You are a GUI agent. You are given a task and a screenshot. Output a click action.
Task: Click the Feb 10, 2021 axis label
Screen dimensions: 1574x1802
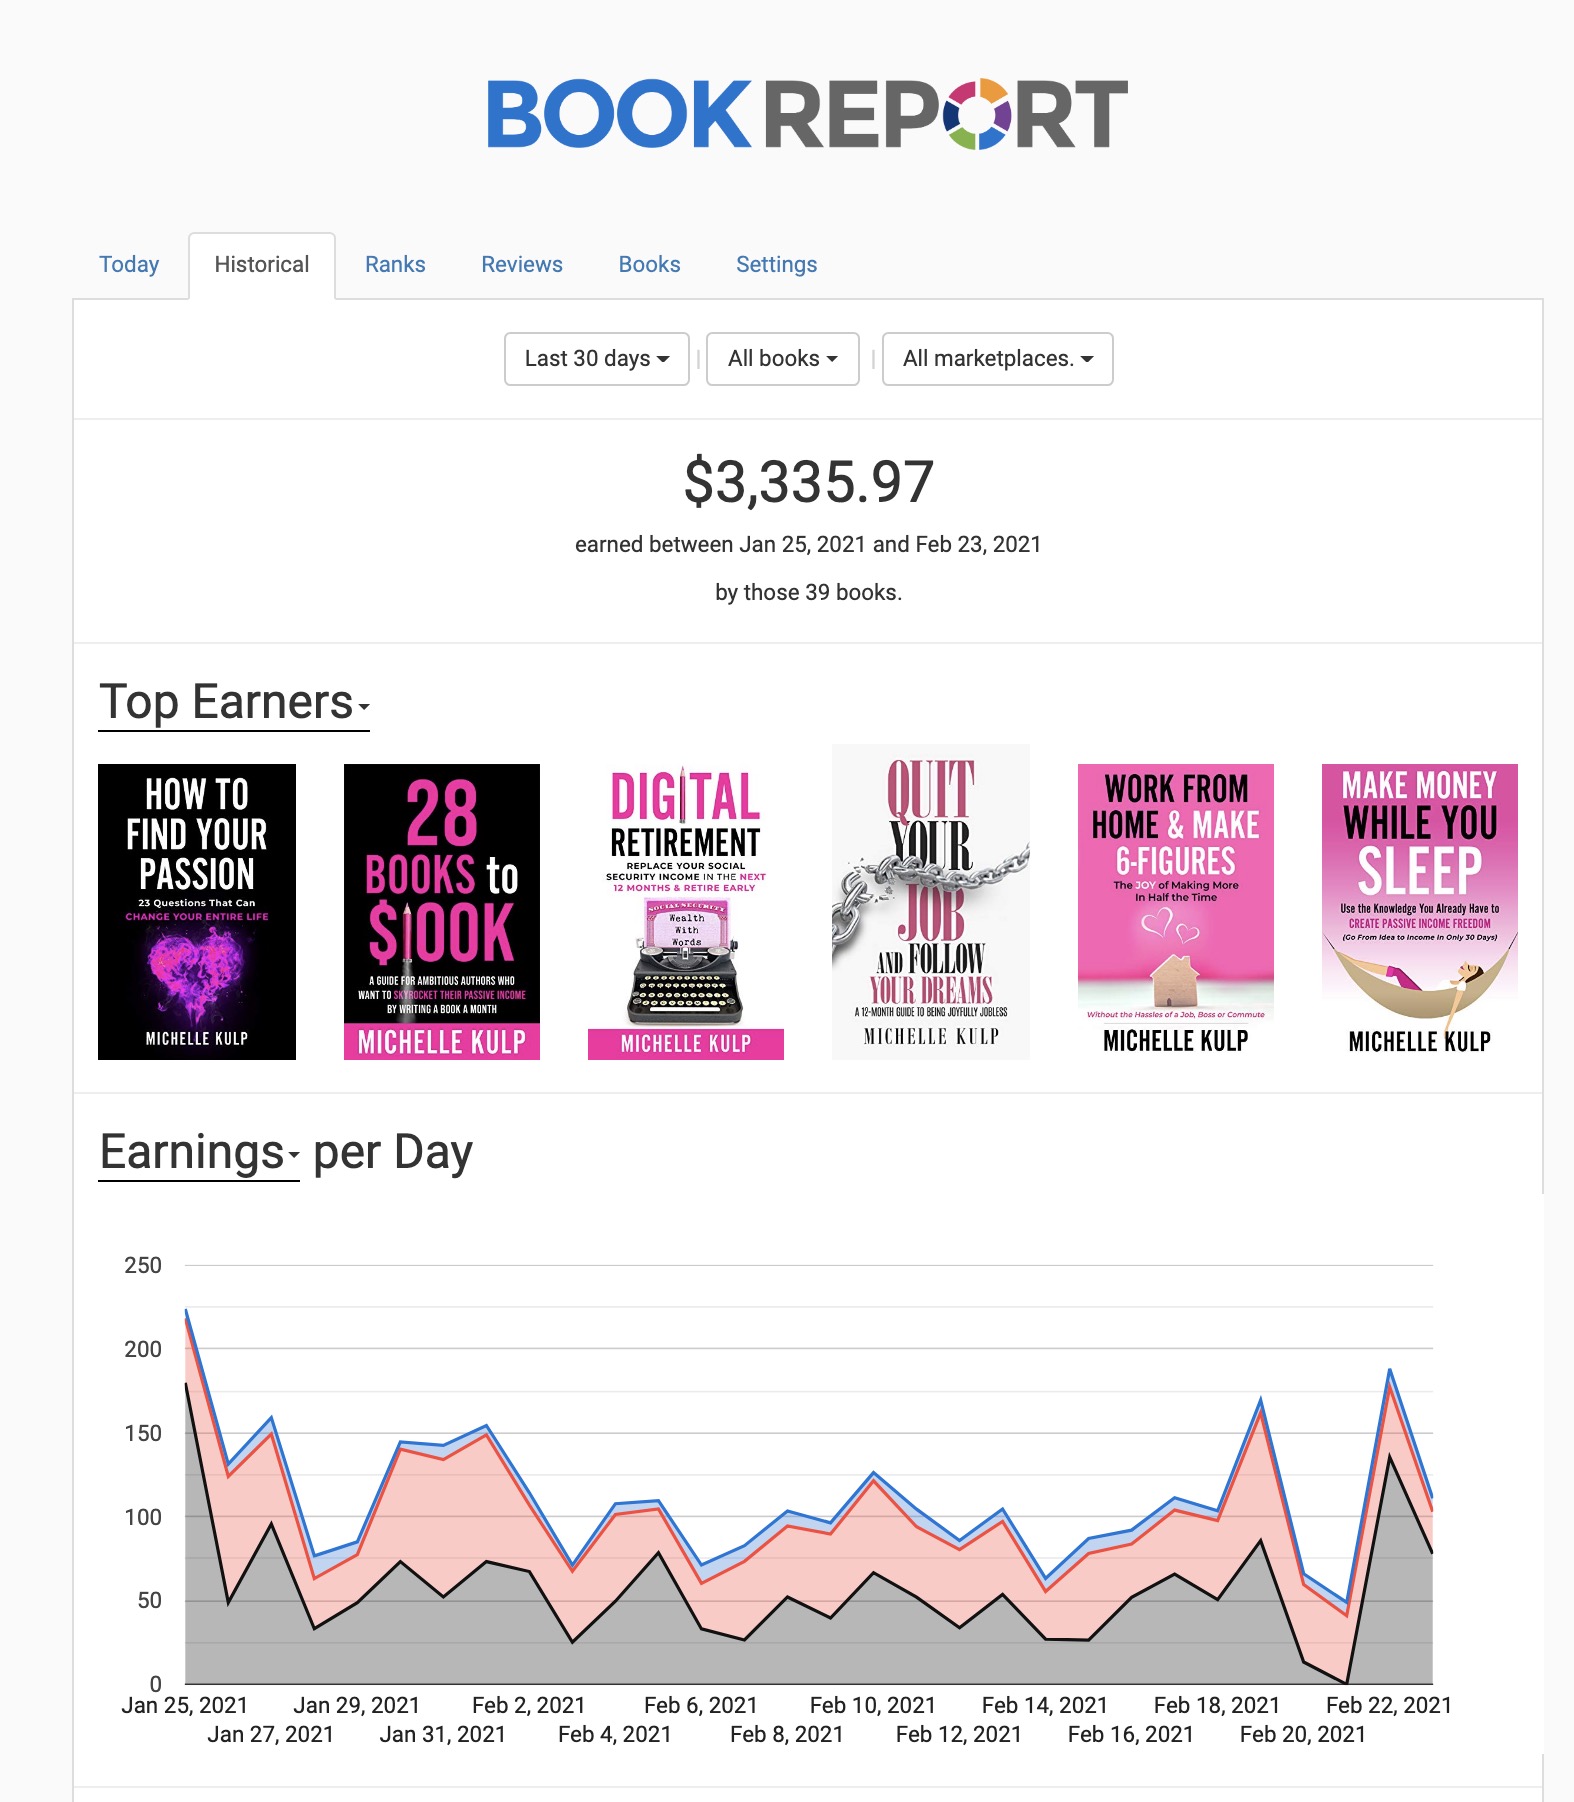coord(873,1705)
